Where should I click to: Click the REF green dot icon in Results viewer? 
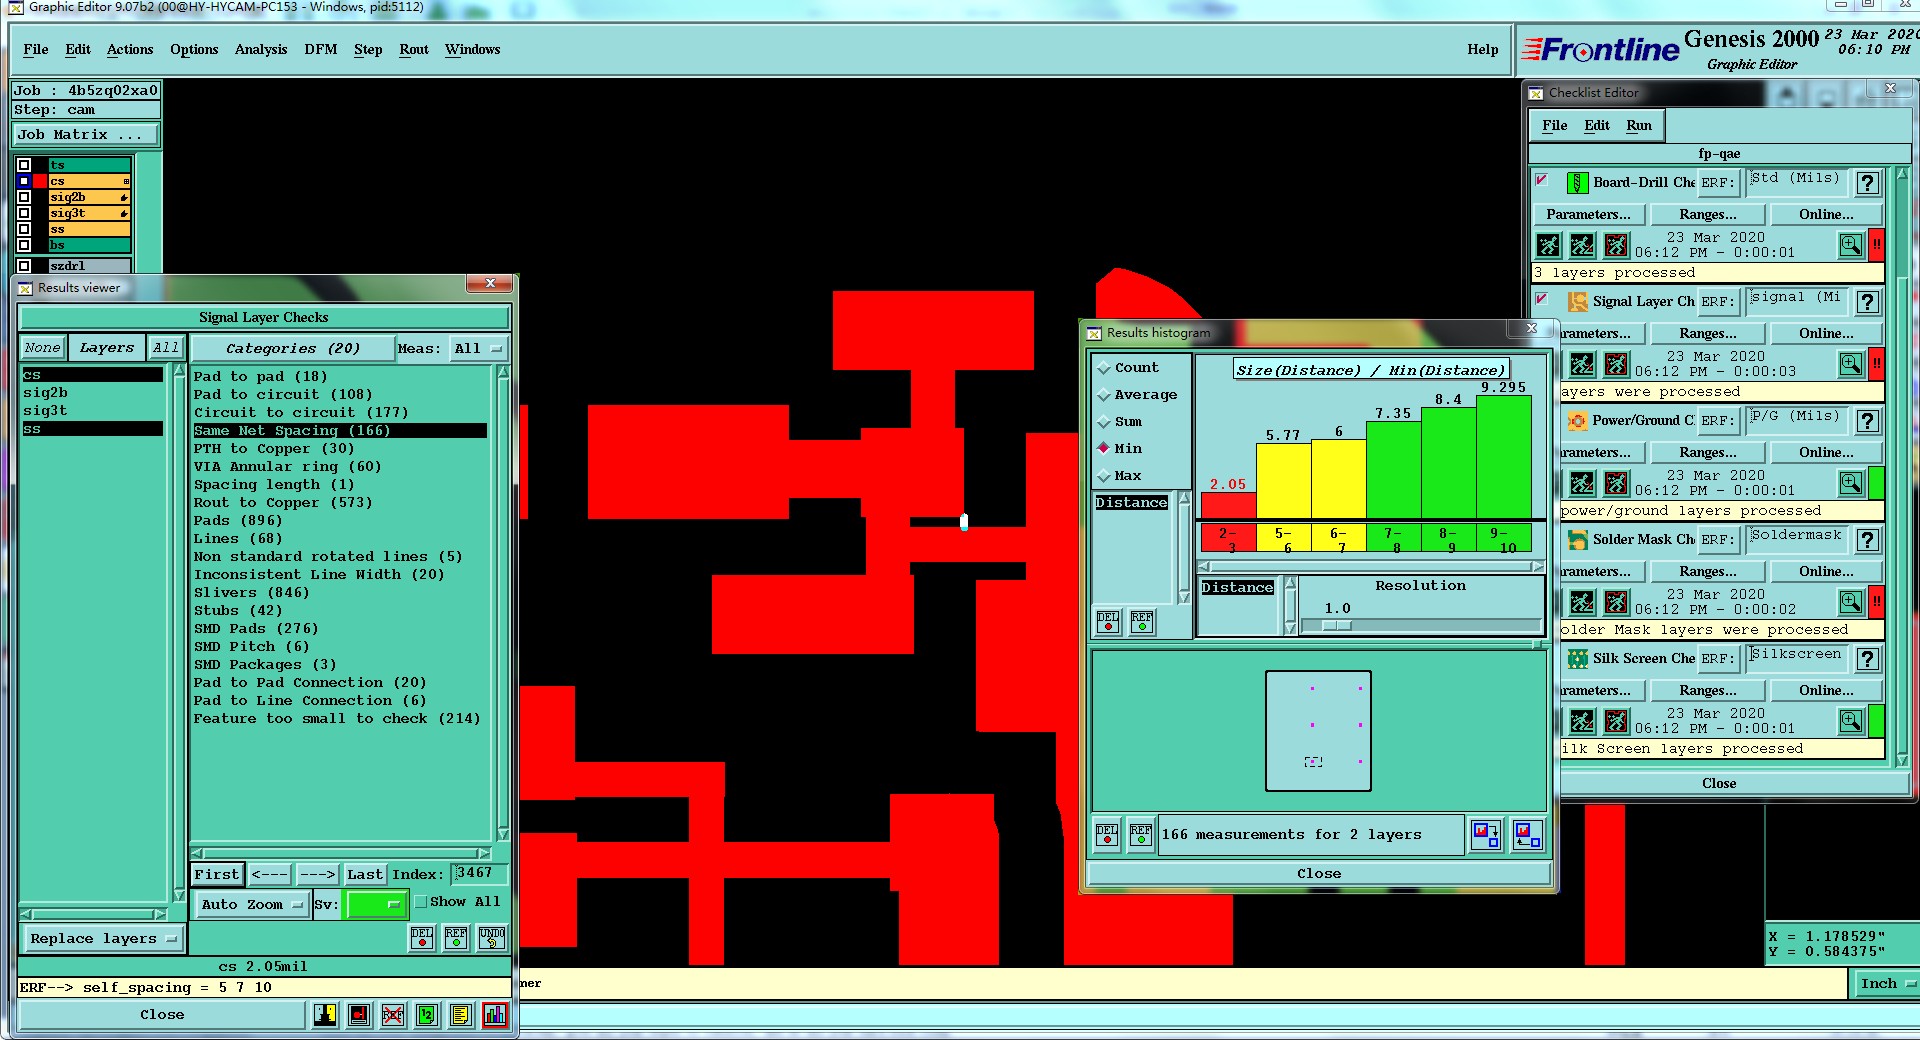(456, 937)
